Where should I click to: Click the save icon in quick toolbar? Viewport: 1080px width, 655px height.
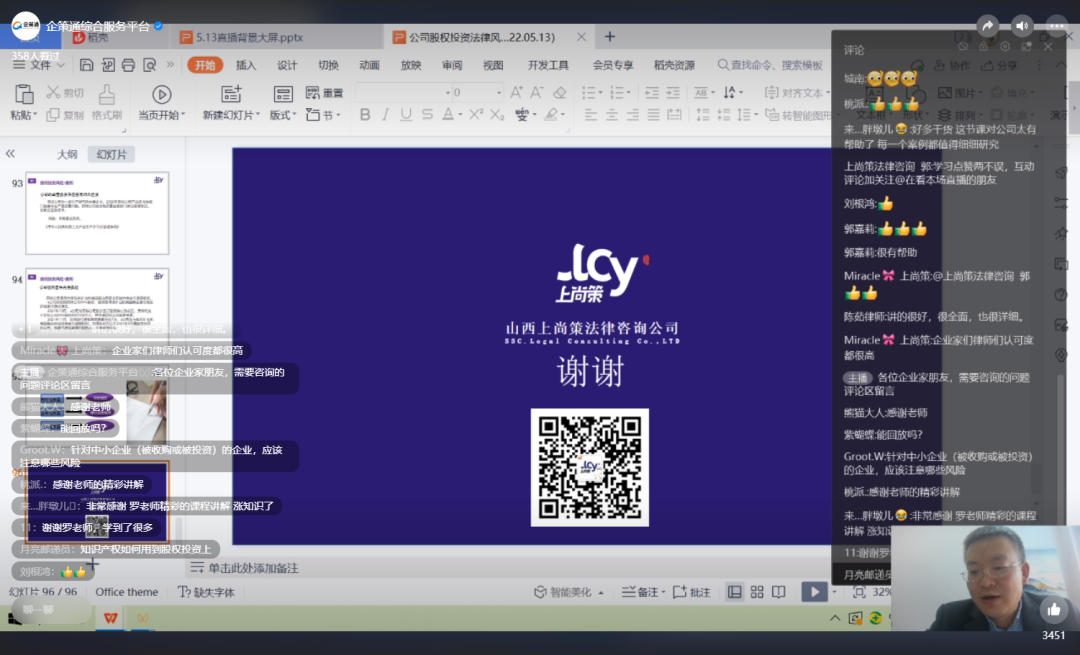click(x=86, y=65)
